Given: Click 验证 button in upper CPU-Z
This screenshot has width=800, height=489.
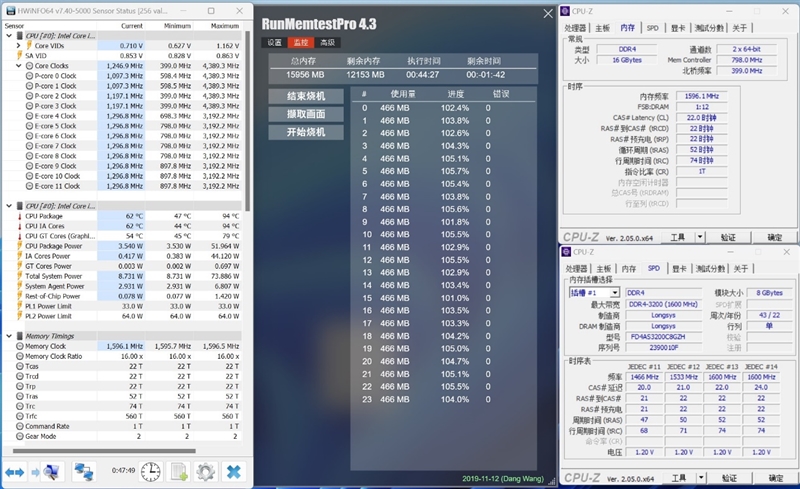Looking at the screenshot, I should (x=728, y=237).
